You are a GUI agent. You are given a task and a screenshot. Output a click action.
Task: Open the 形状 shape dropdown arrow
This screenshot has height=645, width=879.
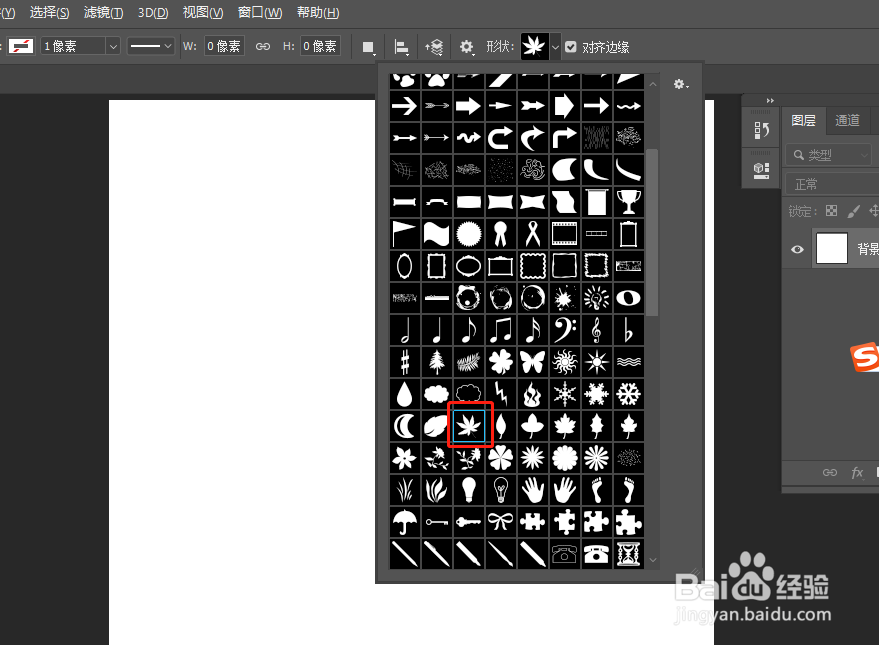553,46
